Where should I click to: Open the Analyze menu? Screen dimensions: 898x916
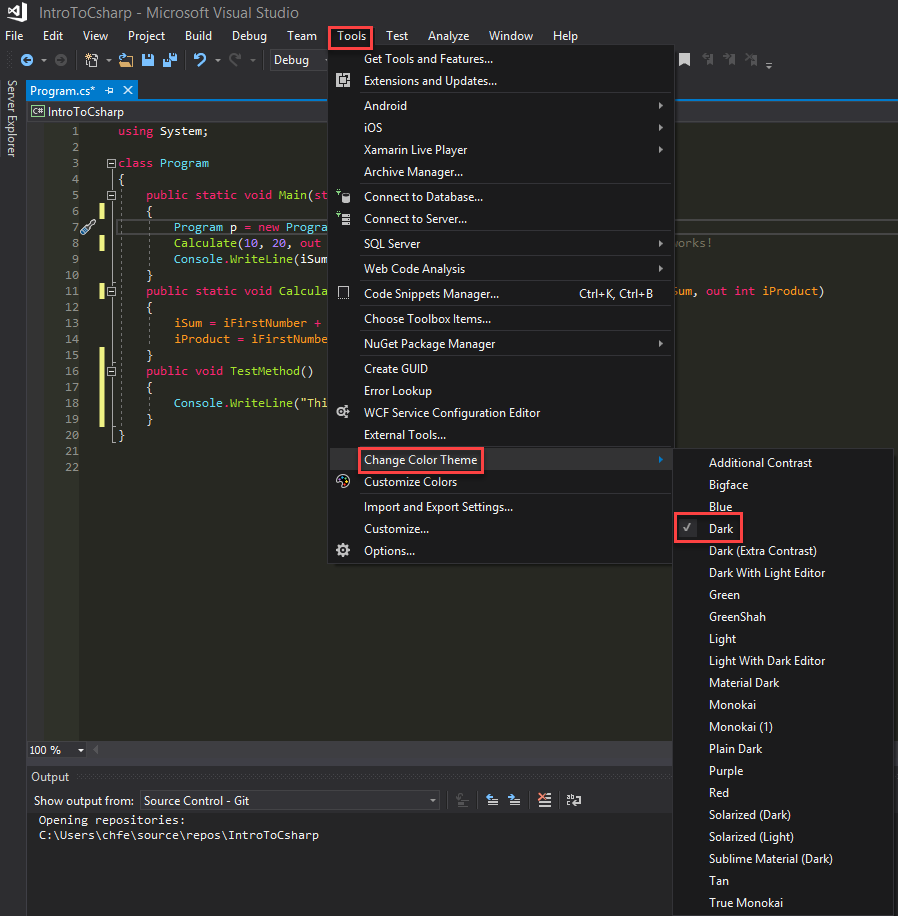[448, 36]
